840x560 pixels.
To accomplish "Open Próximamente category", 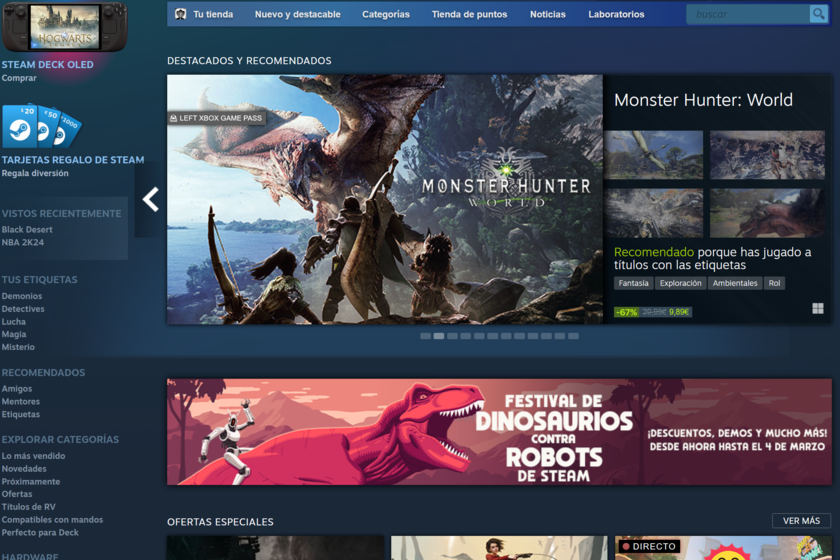I will [31, 481].
